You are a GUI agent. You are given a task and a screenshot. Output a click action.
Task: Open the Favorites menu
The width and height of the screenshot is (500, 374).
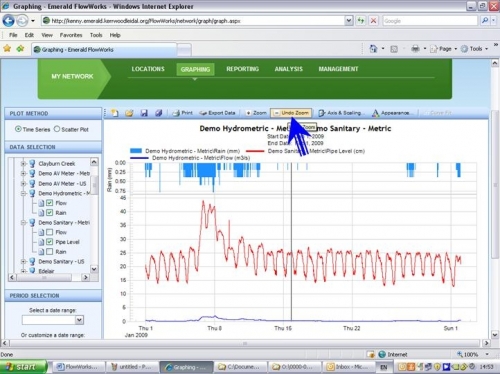click(x=71, y=35)
